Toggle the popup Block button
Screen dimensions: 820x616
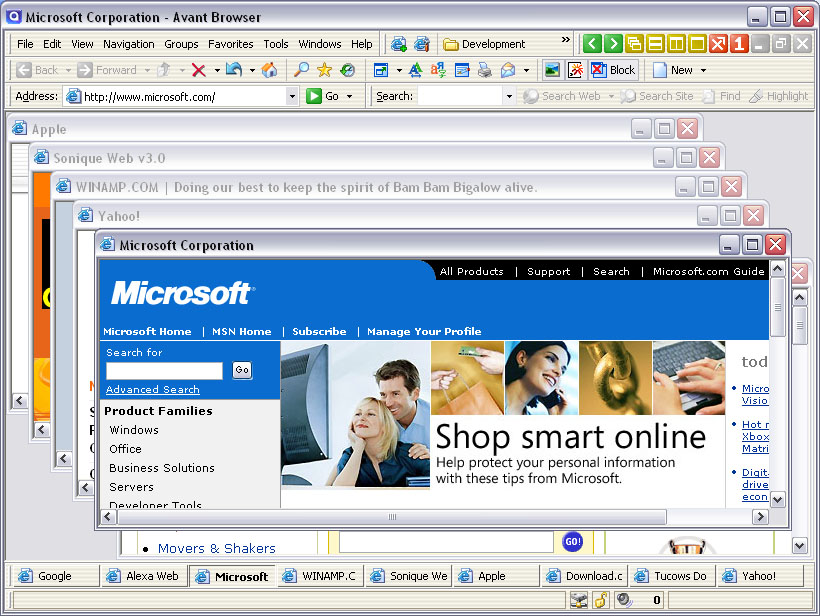coord(613,70)
